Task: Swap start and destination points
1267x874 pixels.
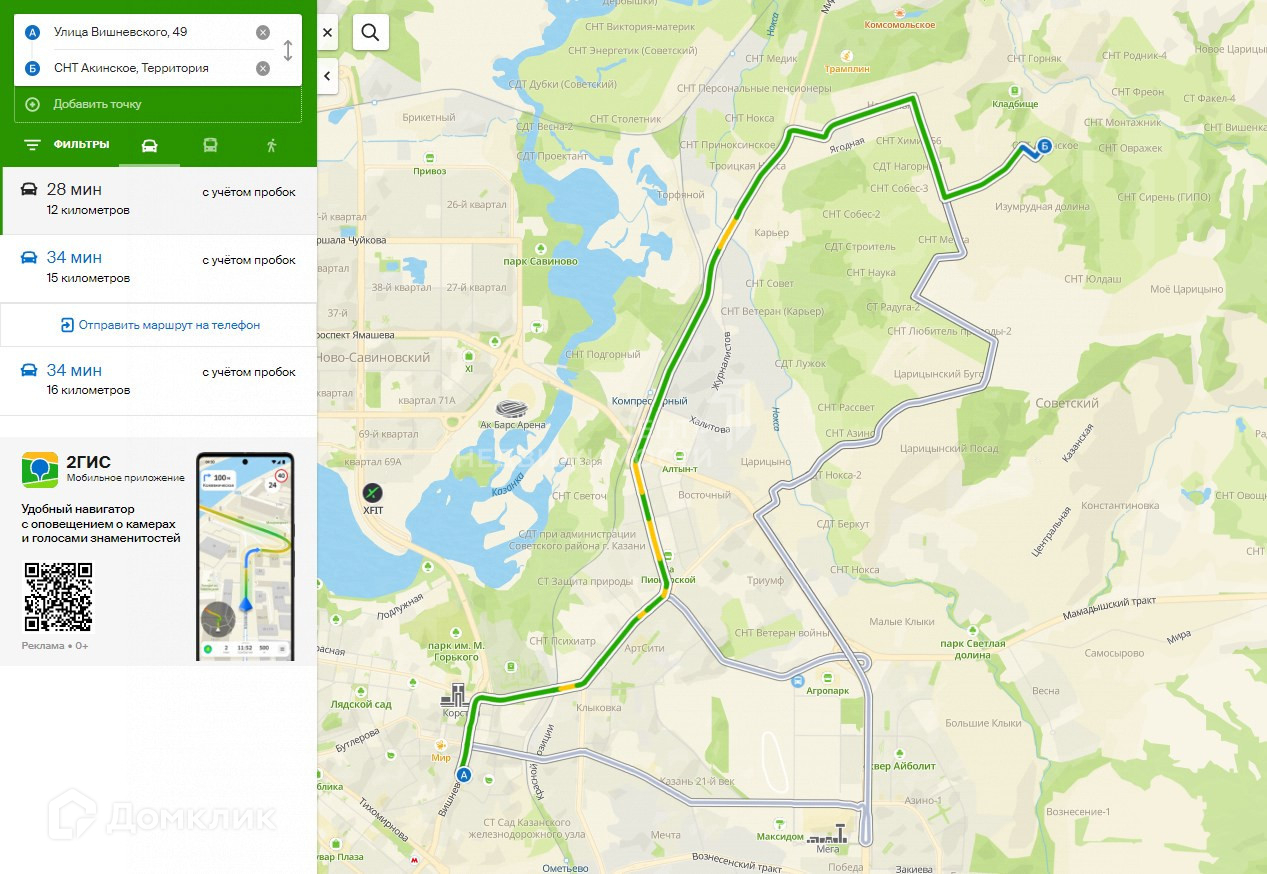Action: click(288, 50)
